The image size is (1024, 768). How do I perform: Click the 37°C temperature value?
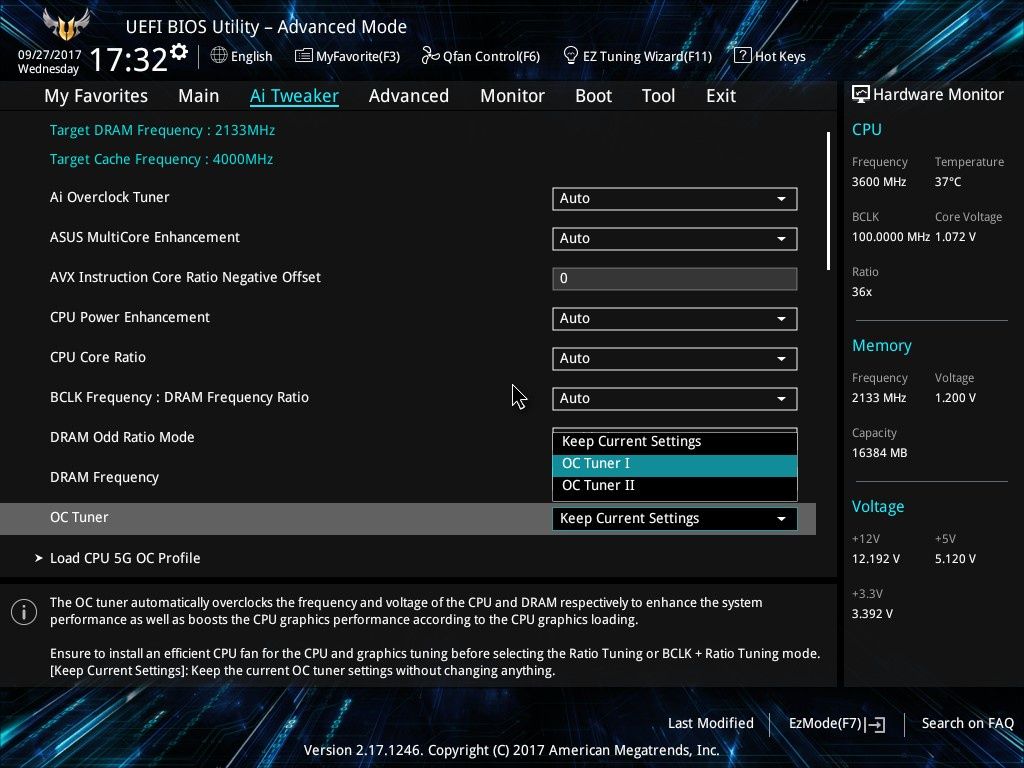[x=948, y=182]
